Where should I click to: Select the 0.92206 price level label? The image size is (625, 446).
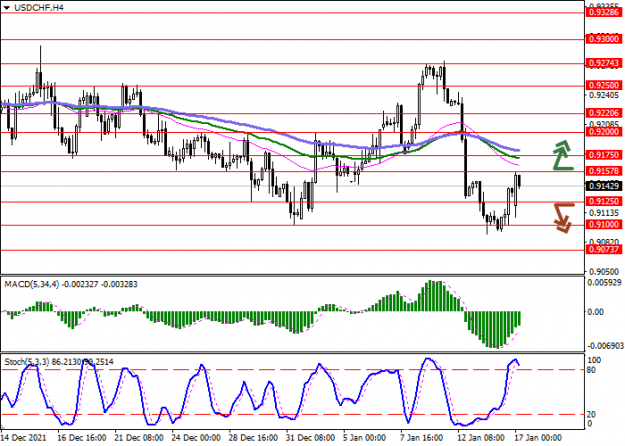point(604,113)
